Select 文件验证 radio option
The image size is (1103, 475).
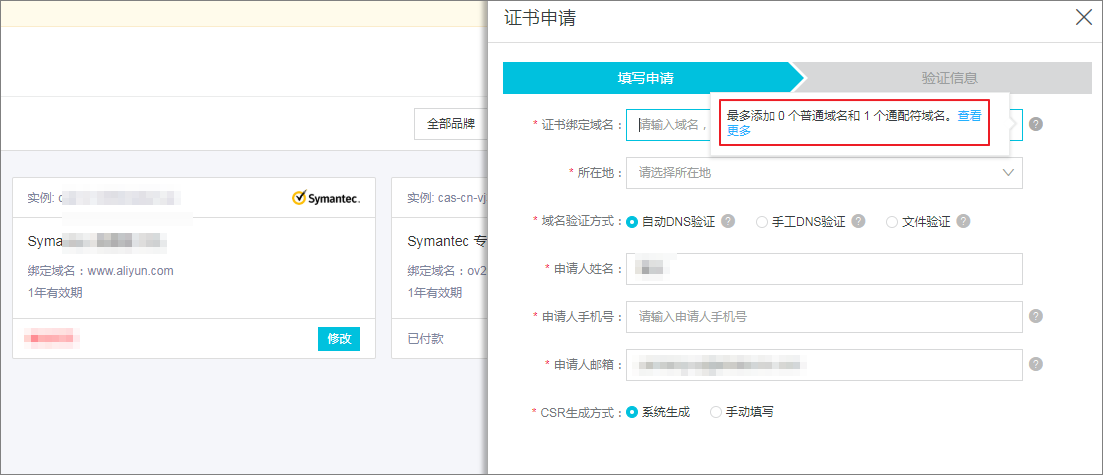point(892,222)
